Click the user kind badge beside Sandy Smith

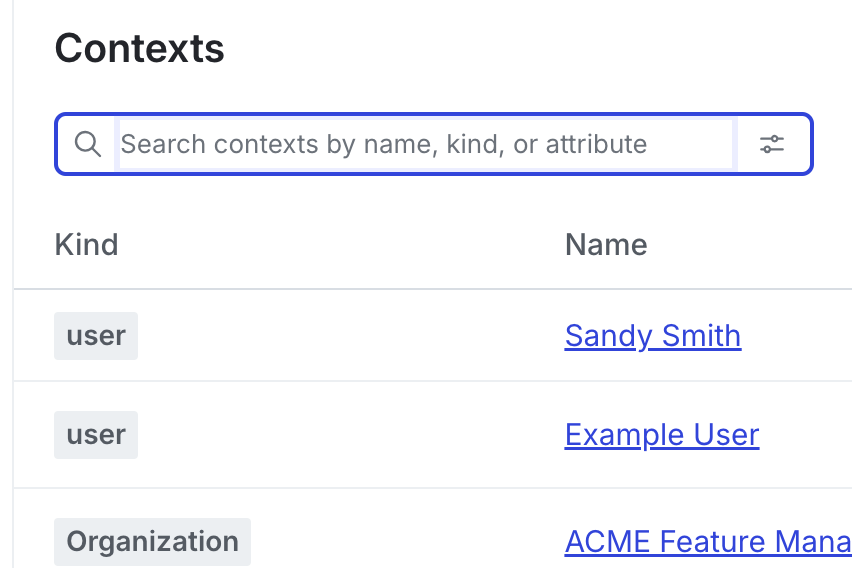click(x=96, y=336)
